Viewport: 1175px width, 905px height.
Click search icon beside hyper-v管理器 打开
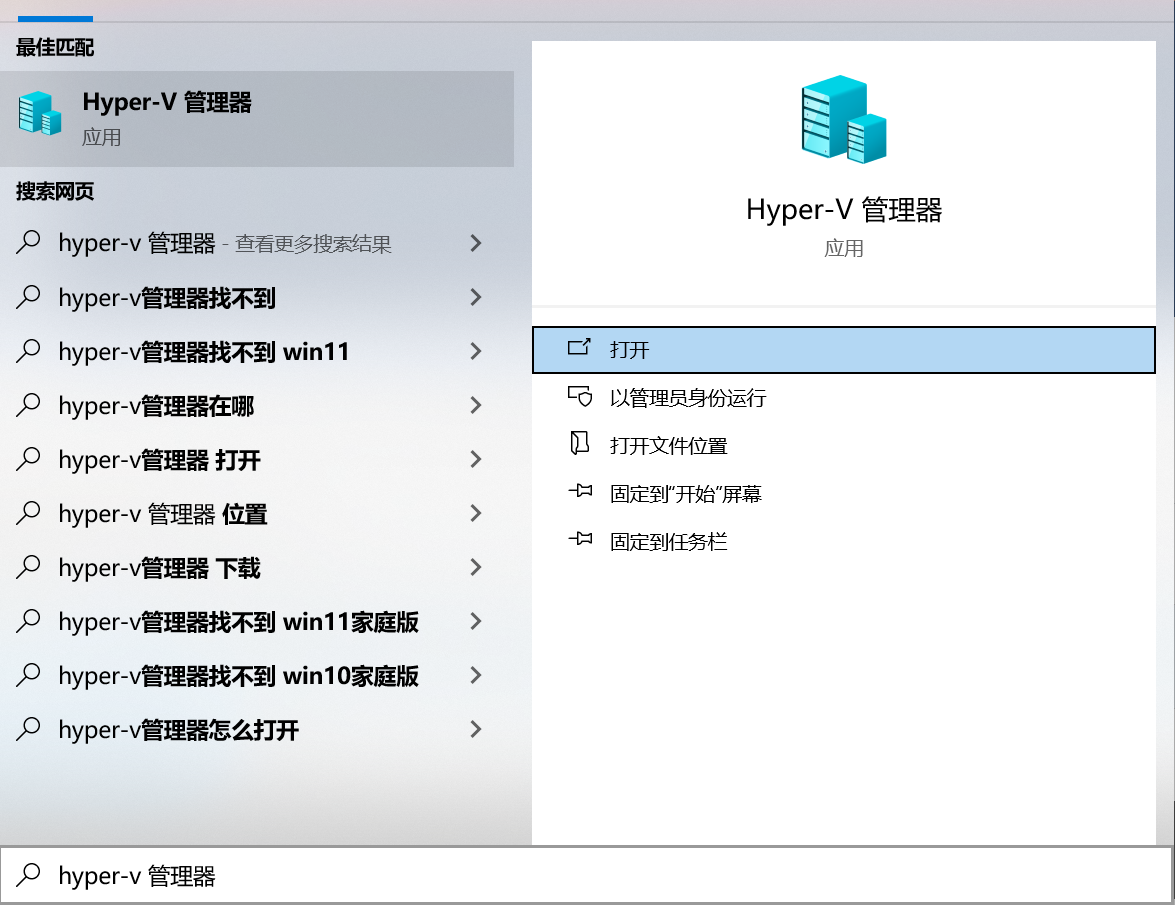tap(28, 458)
